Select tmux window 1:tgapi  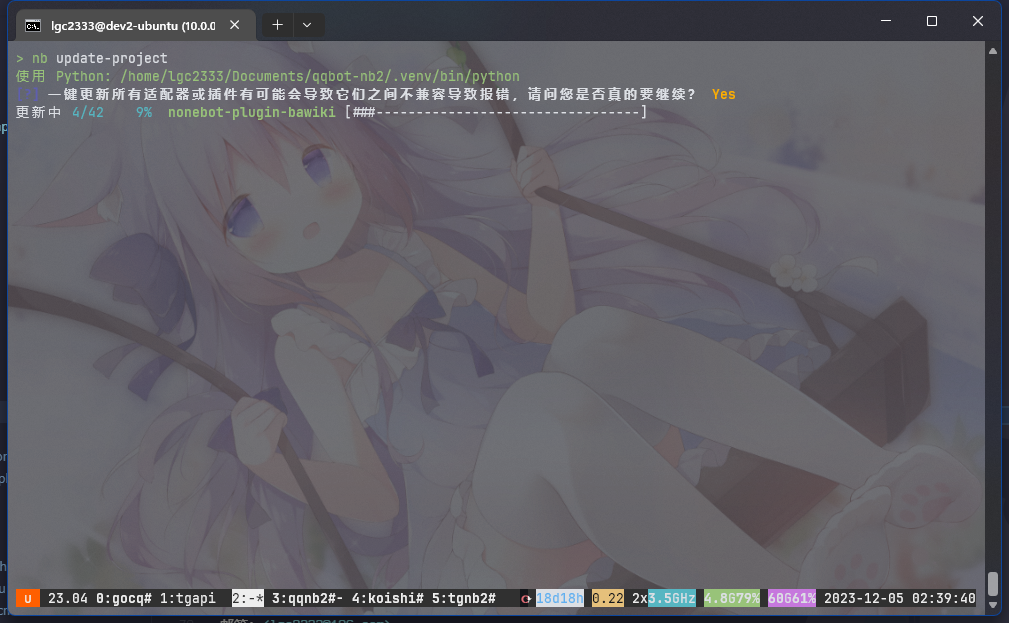click(187, 599)
